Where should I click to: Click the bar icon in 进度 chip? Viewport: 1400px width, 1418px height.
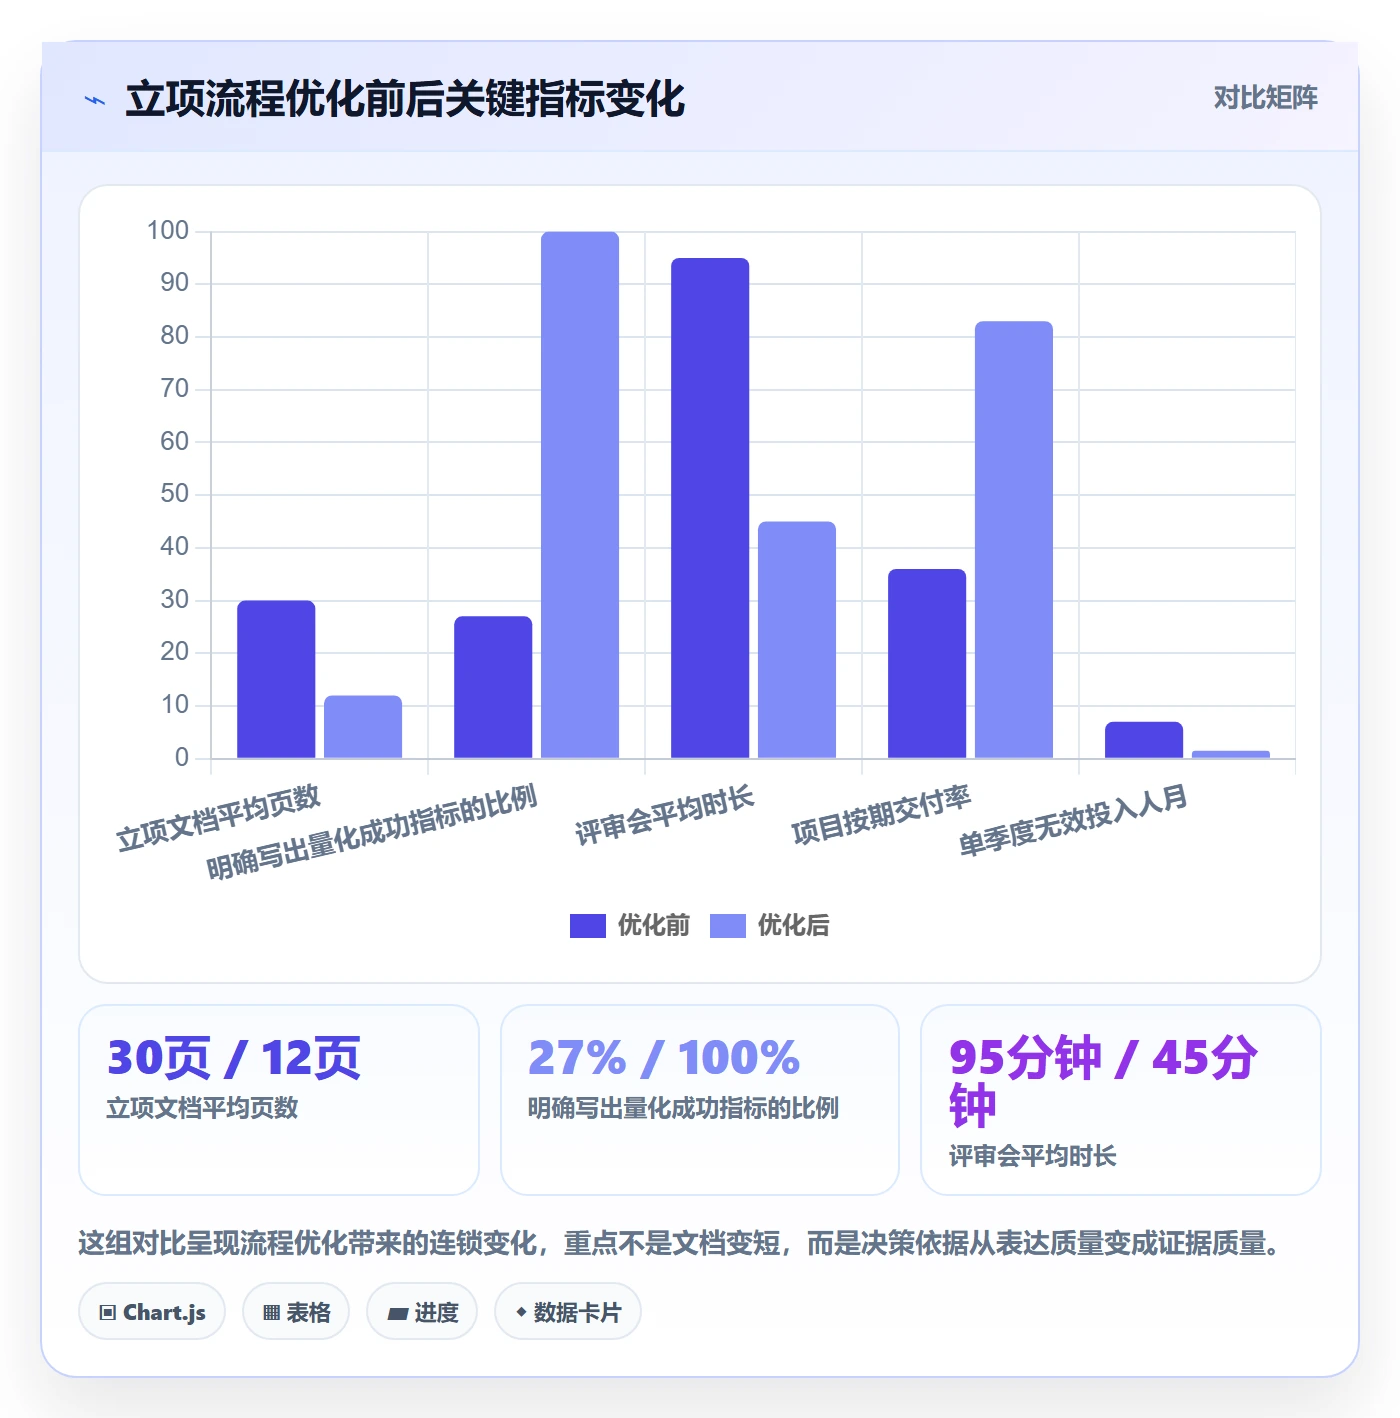coord(398,1313)
